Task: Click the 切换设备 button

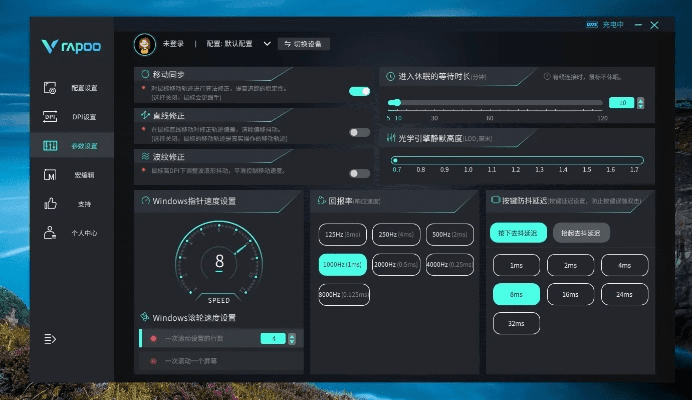Action: [x=304, y=44]
